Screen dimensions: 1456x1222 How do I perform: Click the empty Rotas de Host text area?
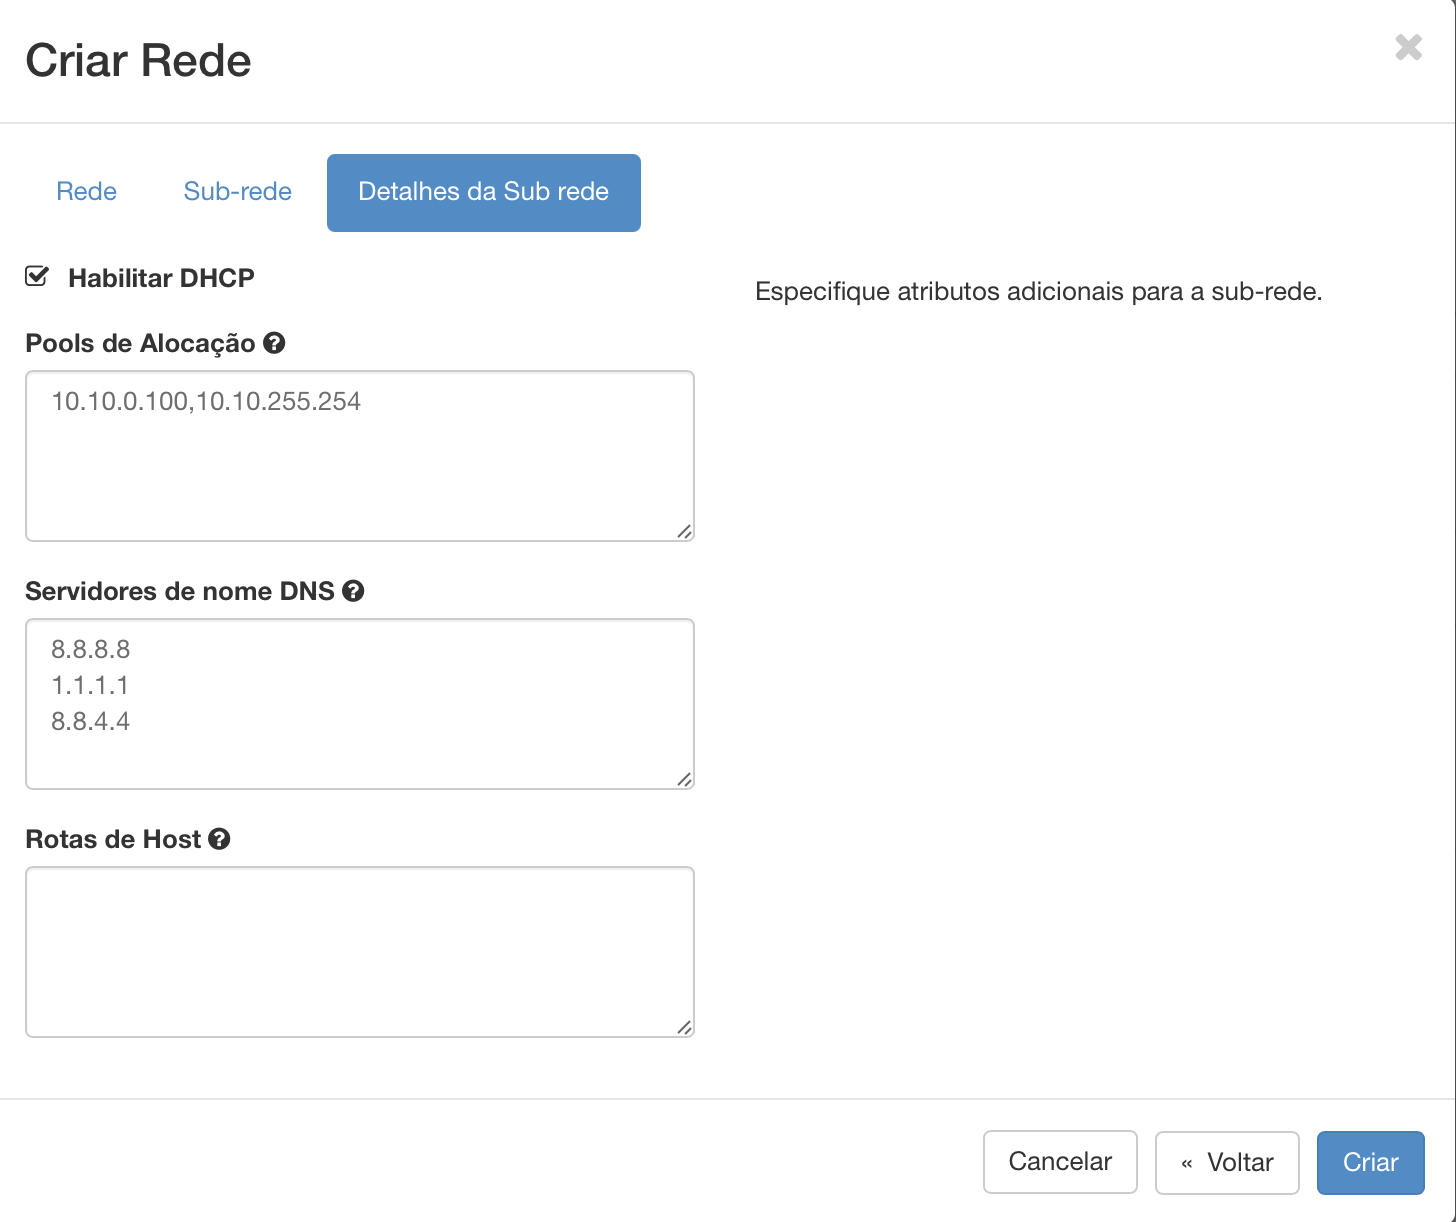click(x=360, y=952)
